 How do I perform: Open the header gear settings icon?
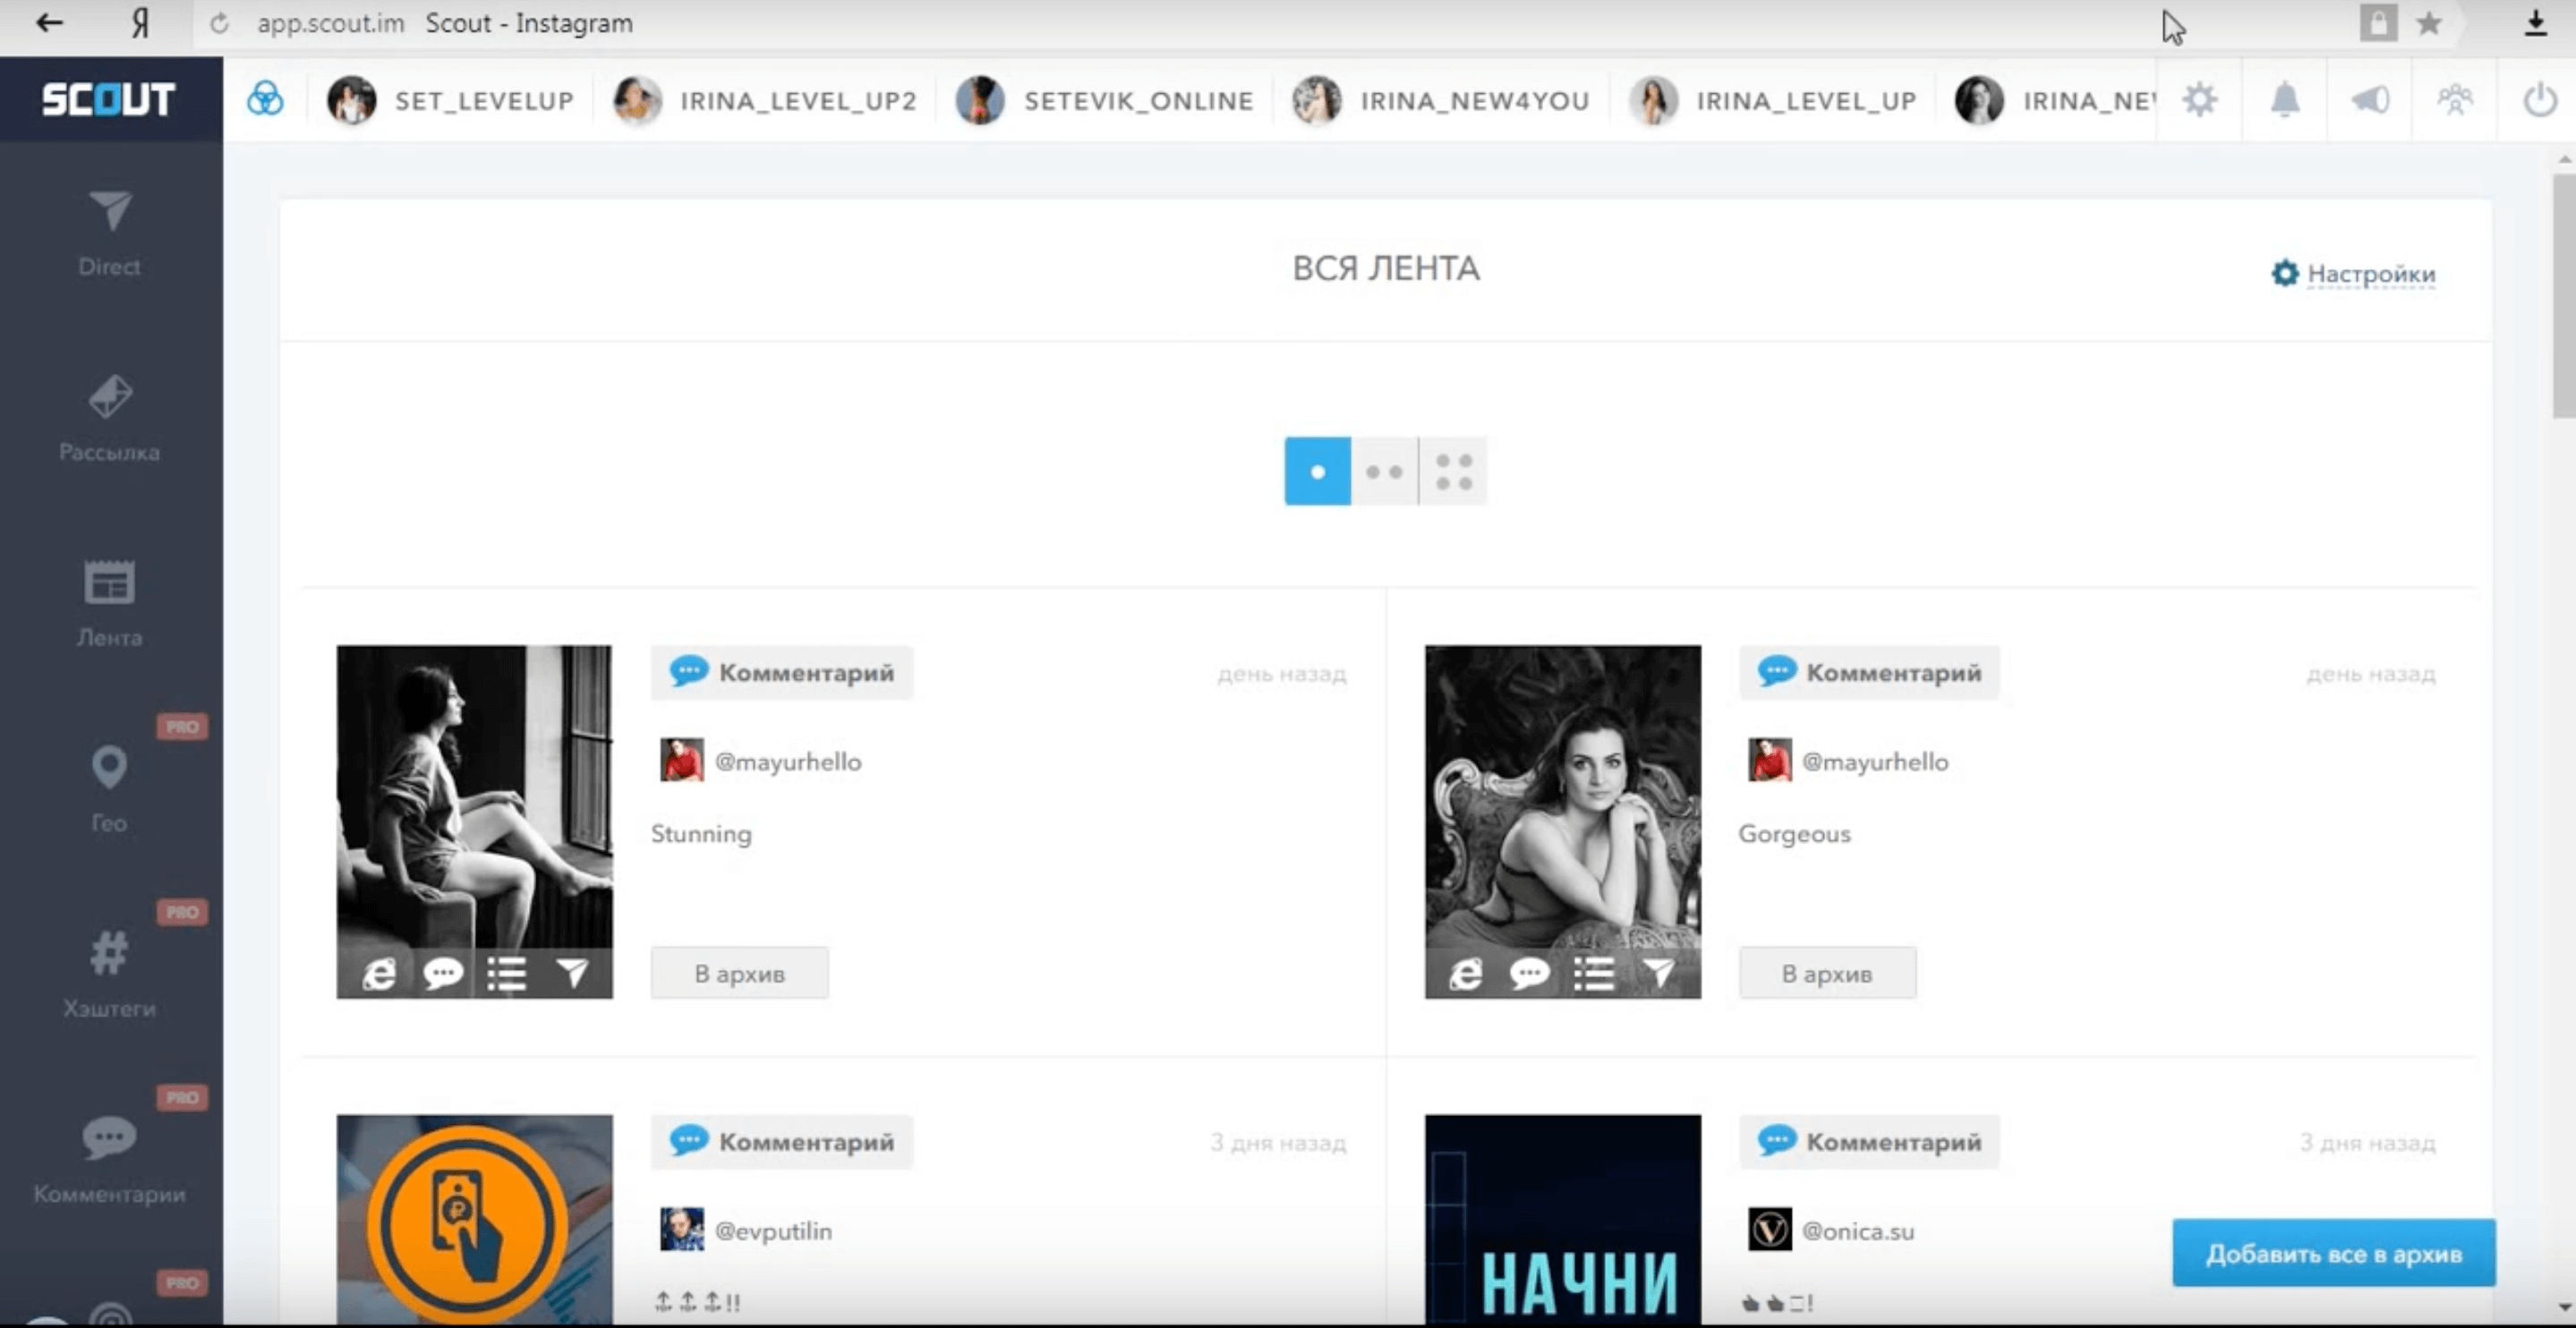[2200, 100]
